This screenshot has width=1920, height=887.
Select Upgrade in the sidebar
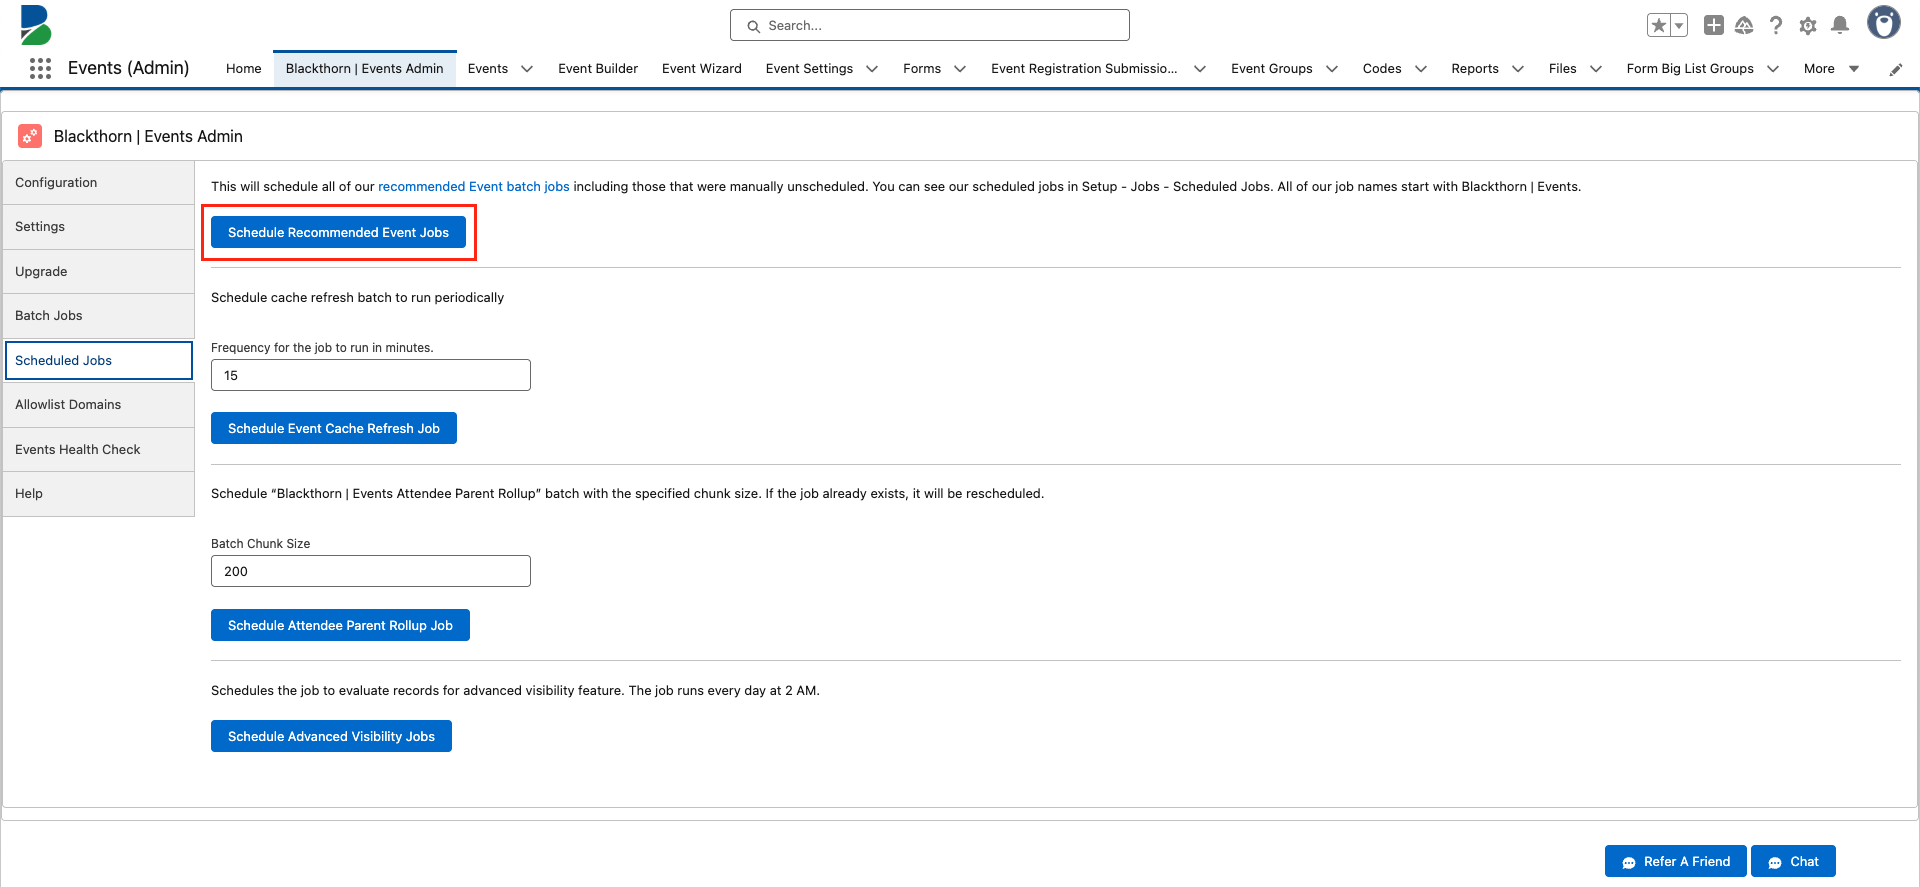click(x=99, y=272)
